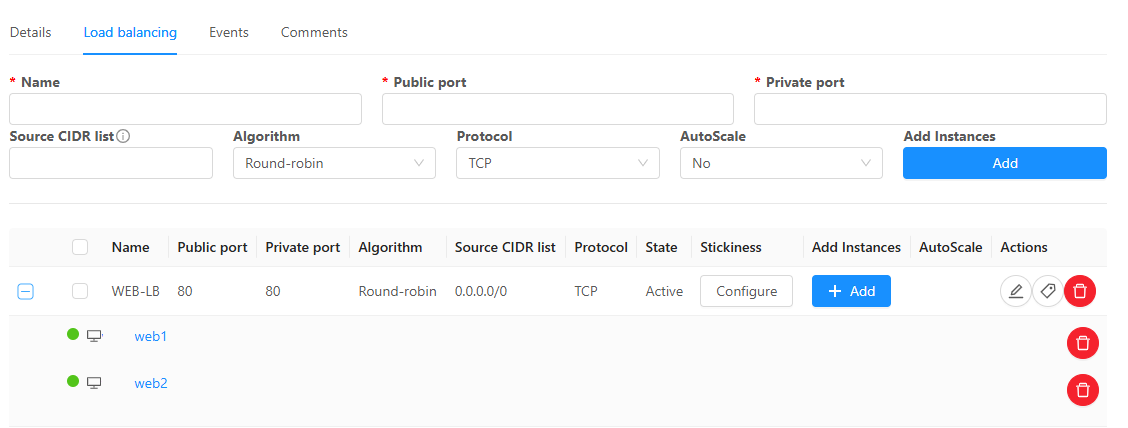Click the monitor icon next to web2
This screenshot has height=428, width=1128.
pyautogui.click(x=95, y=382)
